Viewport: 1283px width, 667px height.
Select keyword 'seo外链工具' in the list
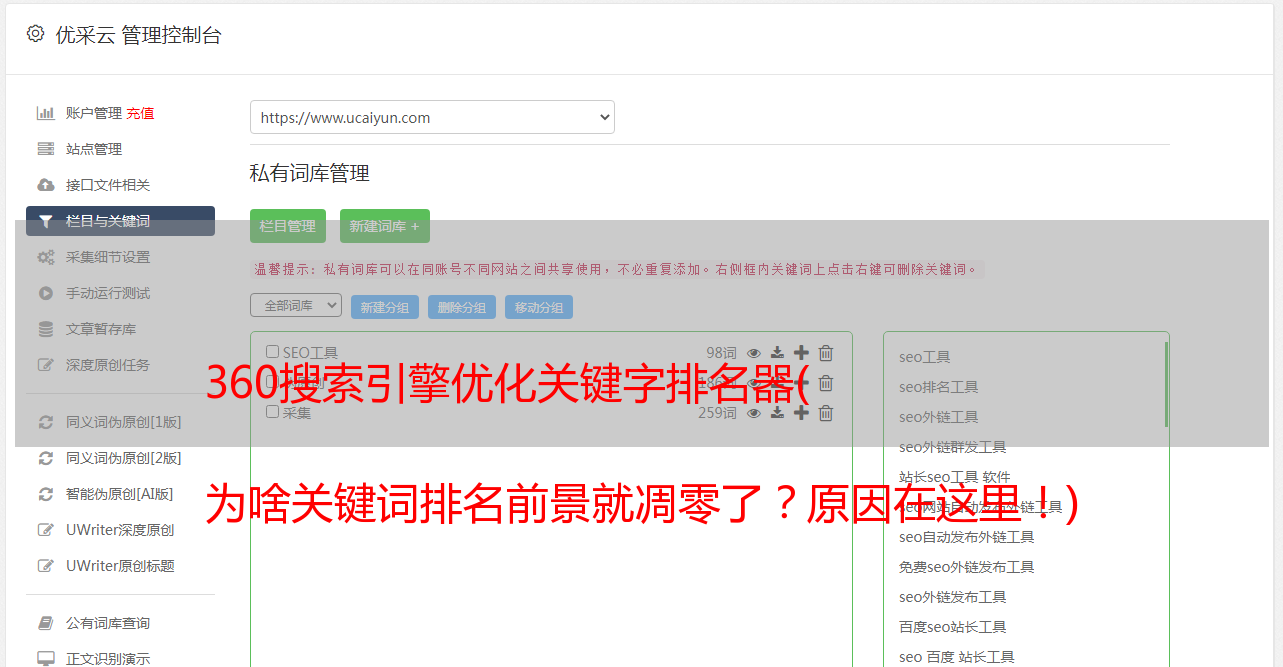click(x=938, y=417)
